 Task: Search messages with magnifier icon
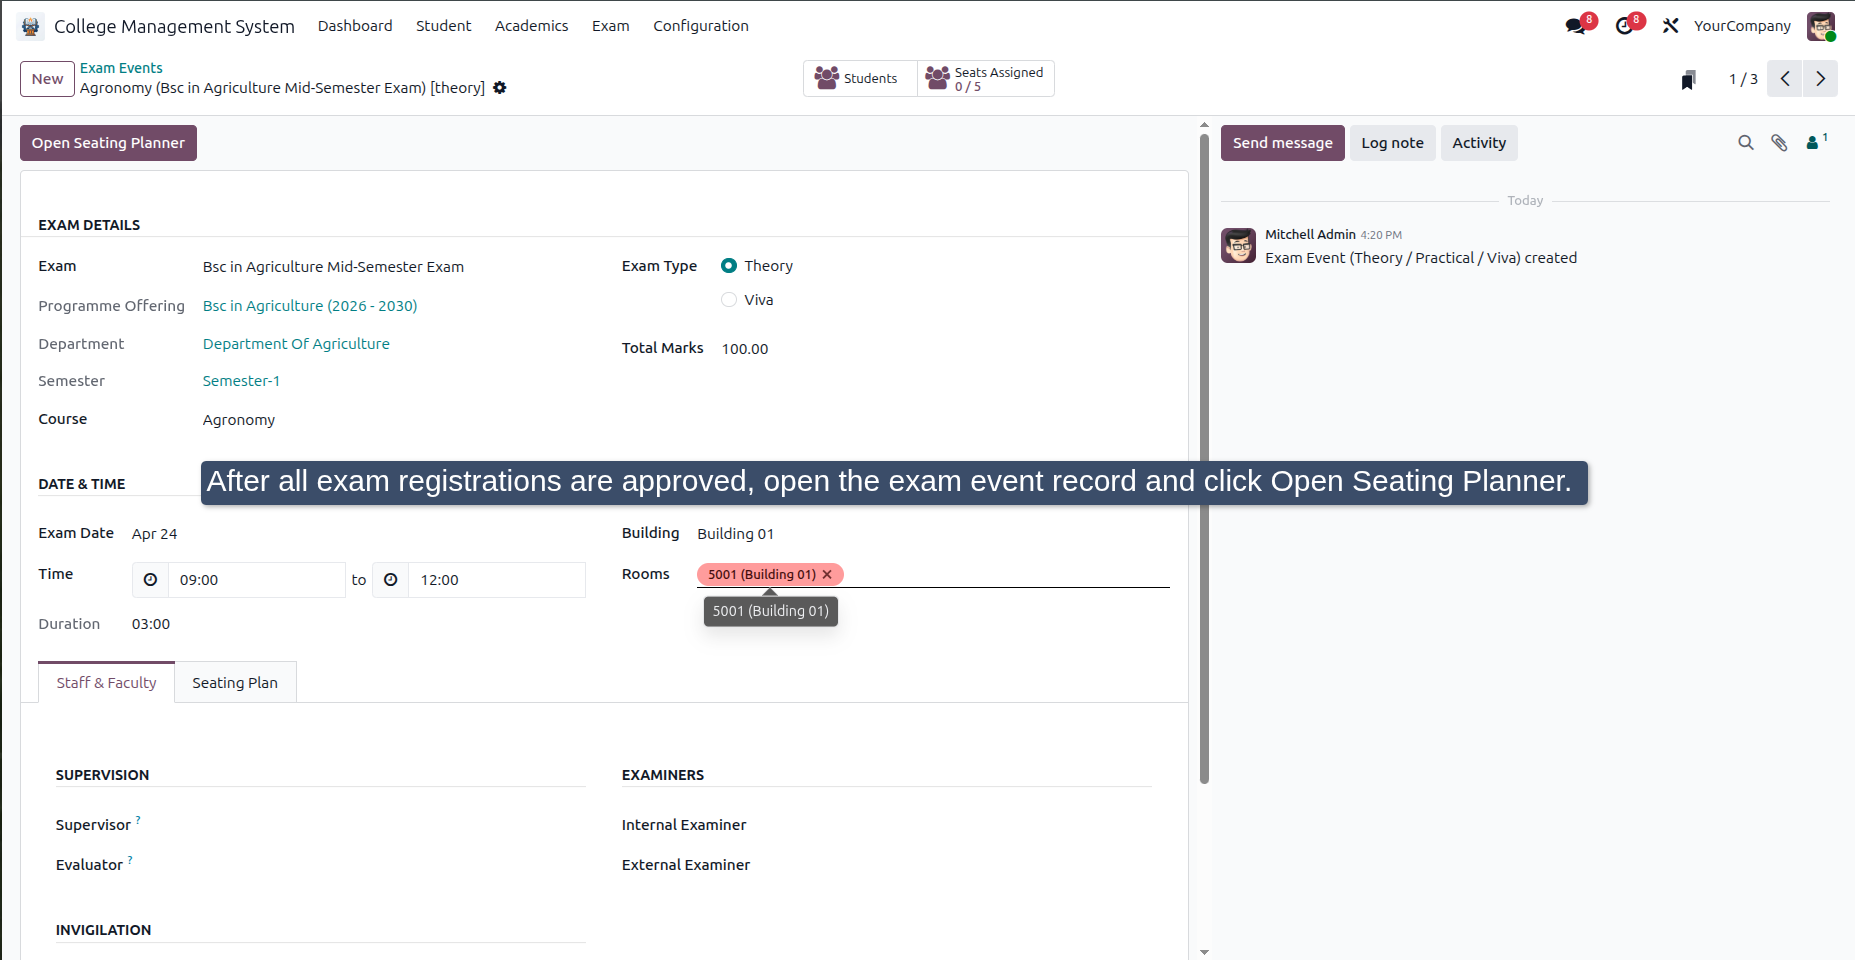click(x=1746, y=143)
